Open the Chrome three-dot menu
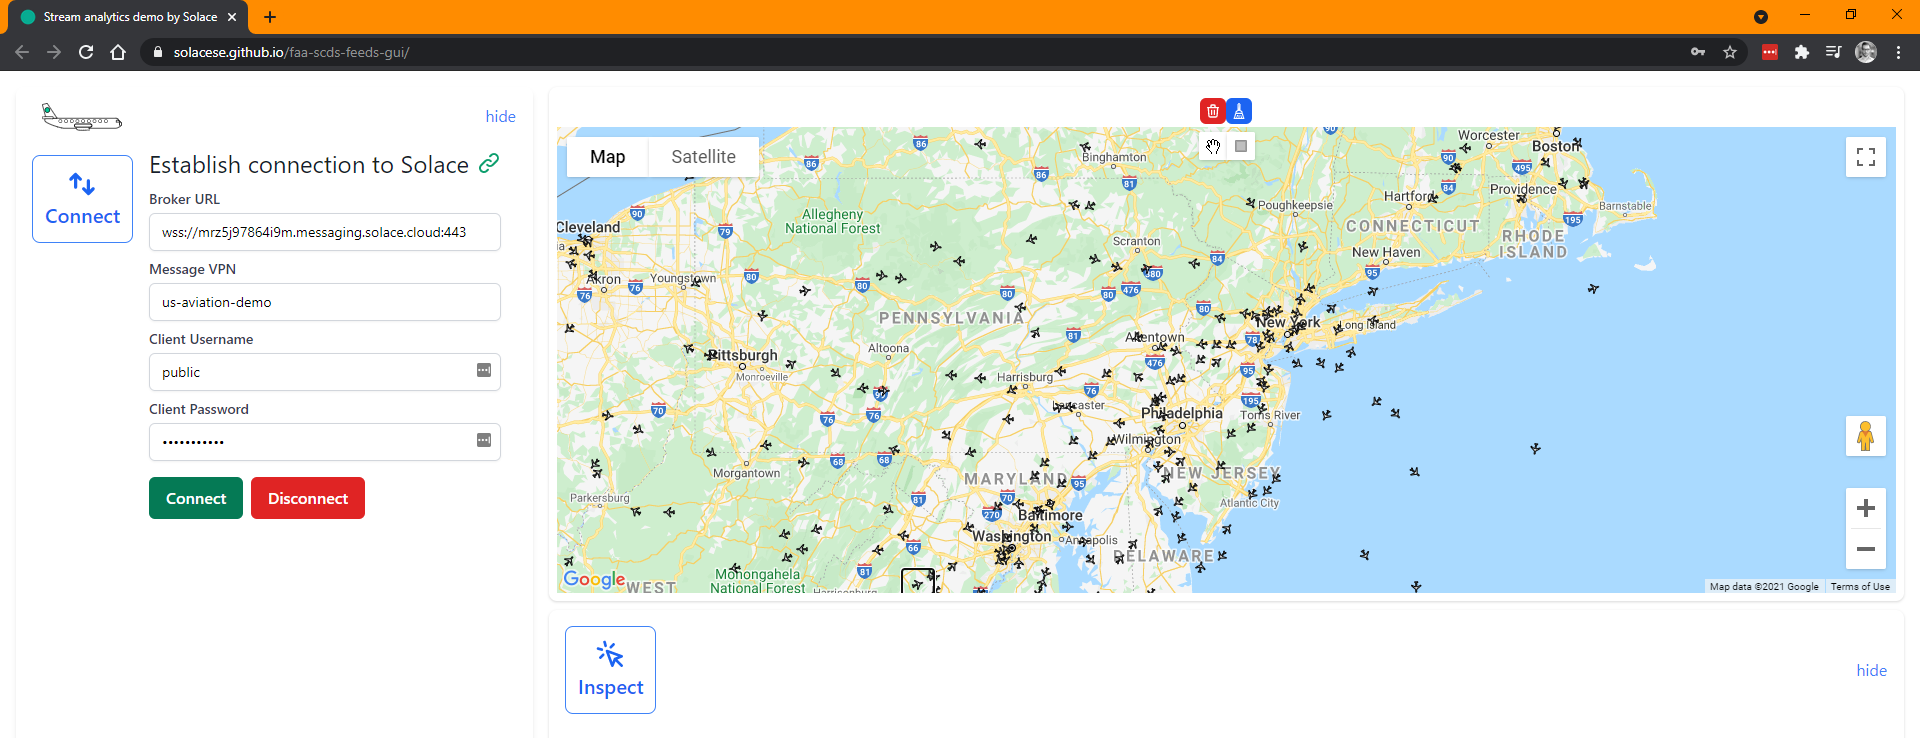This screenshot has height=738, width=1920. pos(1898,52)
